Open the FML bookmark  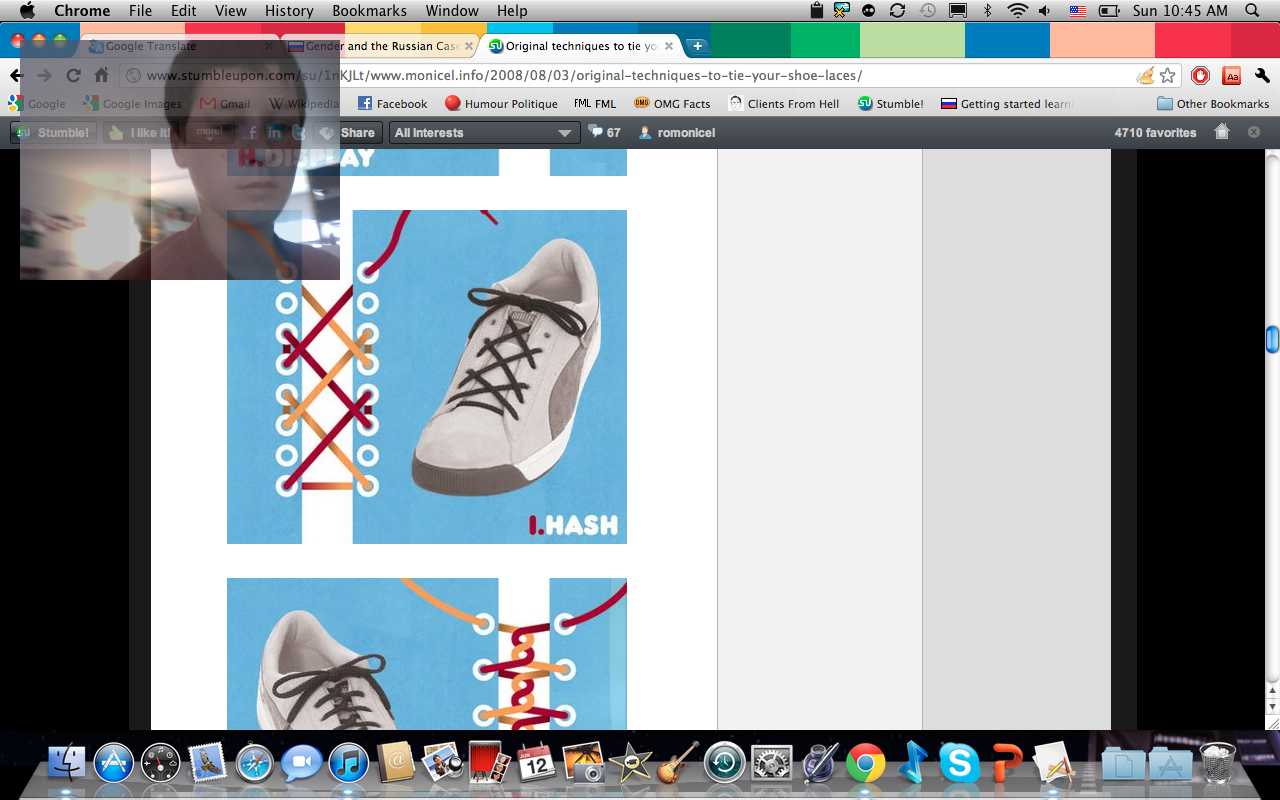(595, 103)
